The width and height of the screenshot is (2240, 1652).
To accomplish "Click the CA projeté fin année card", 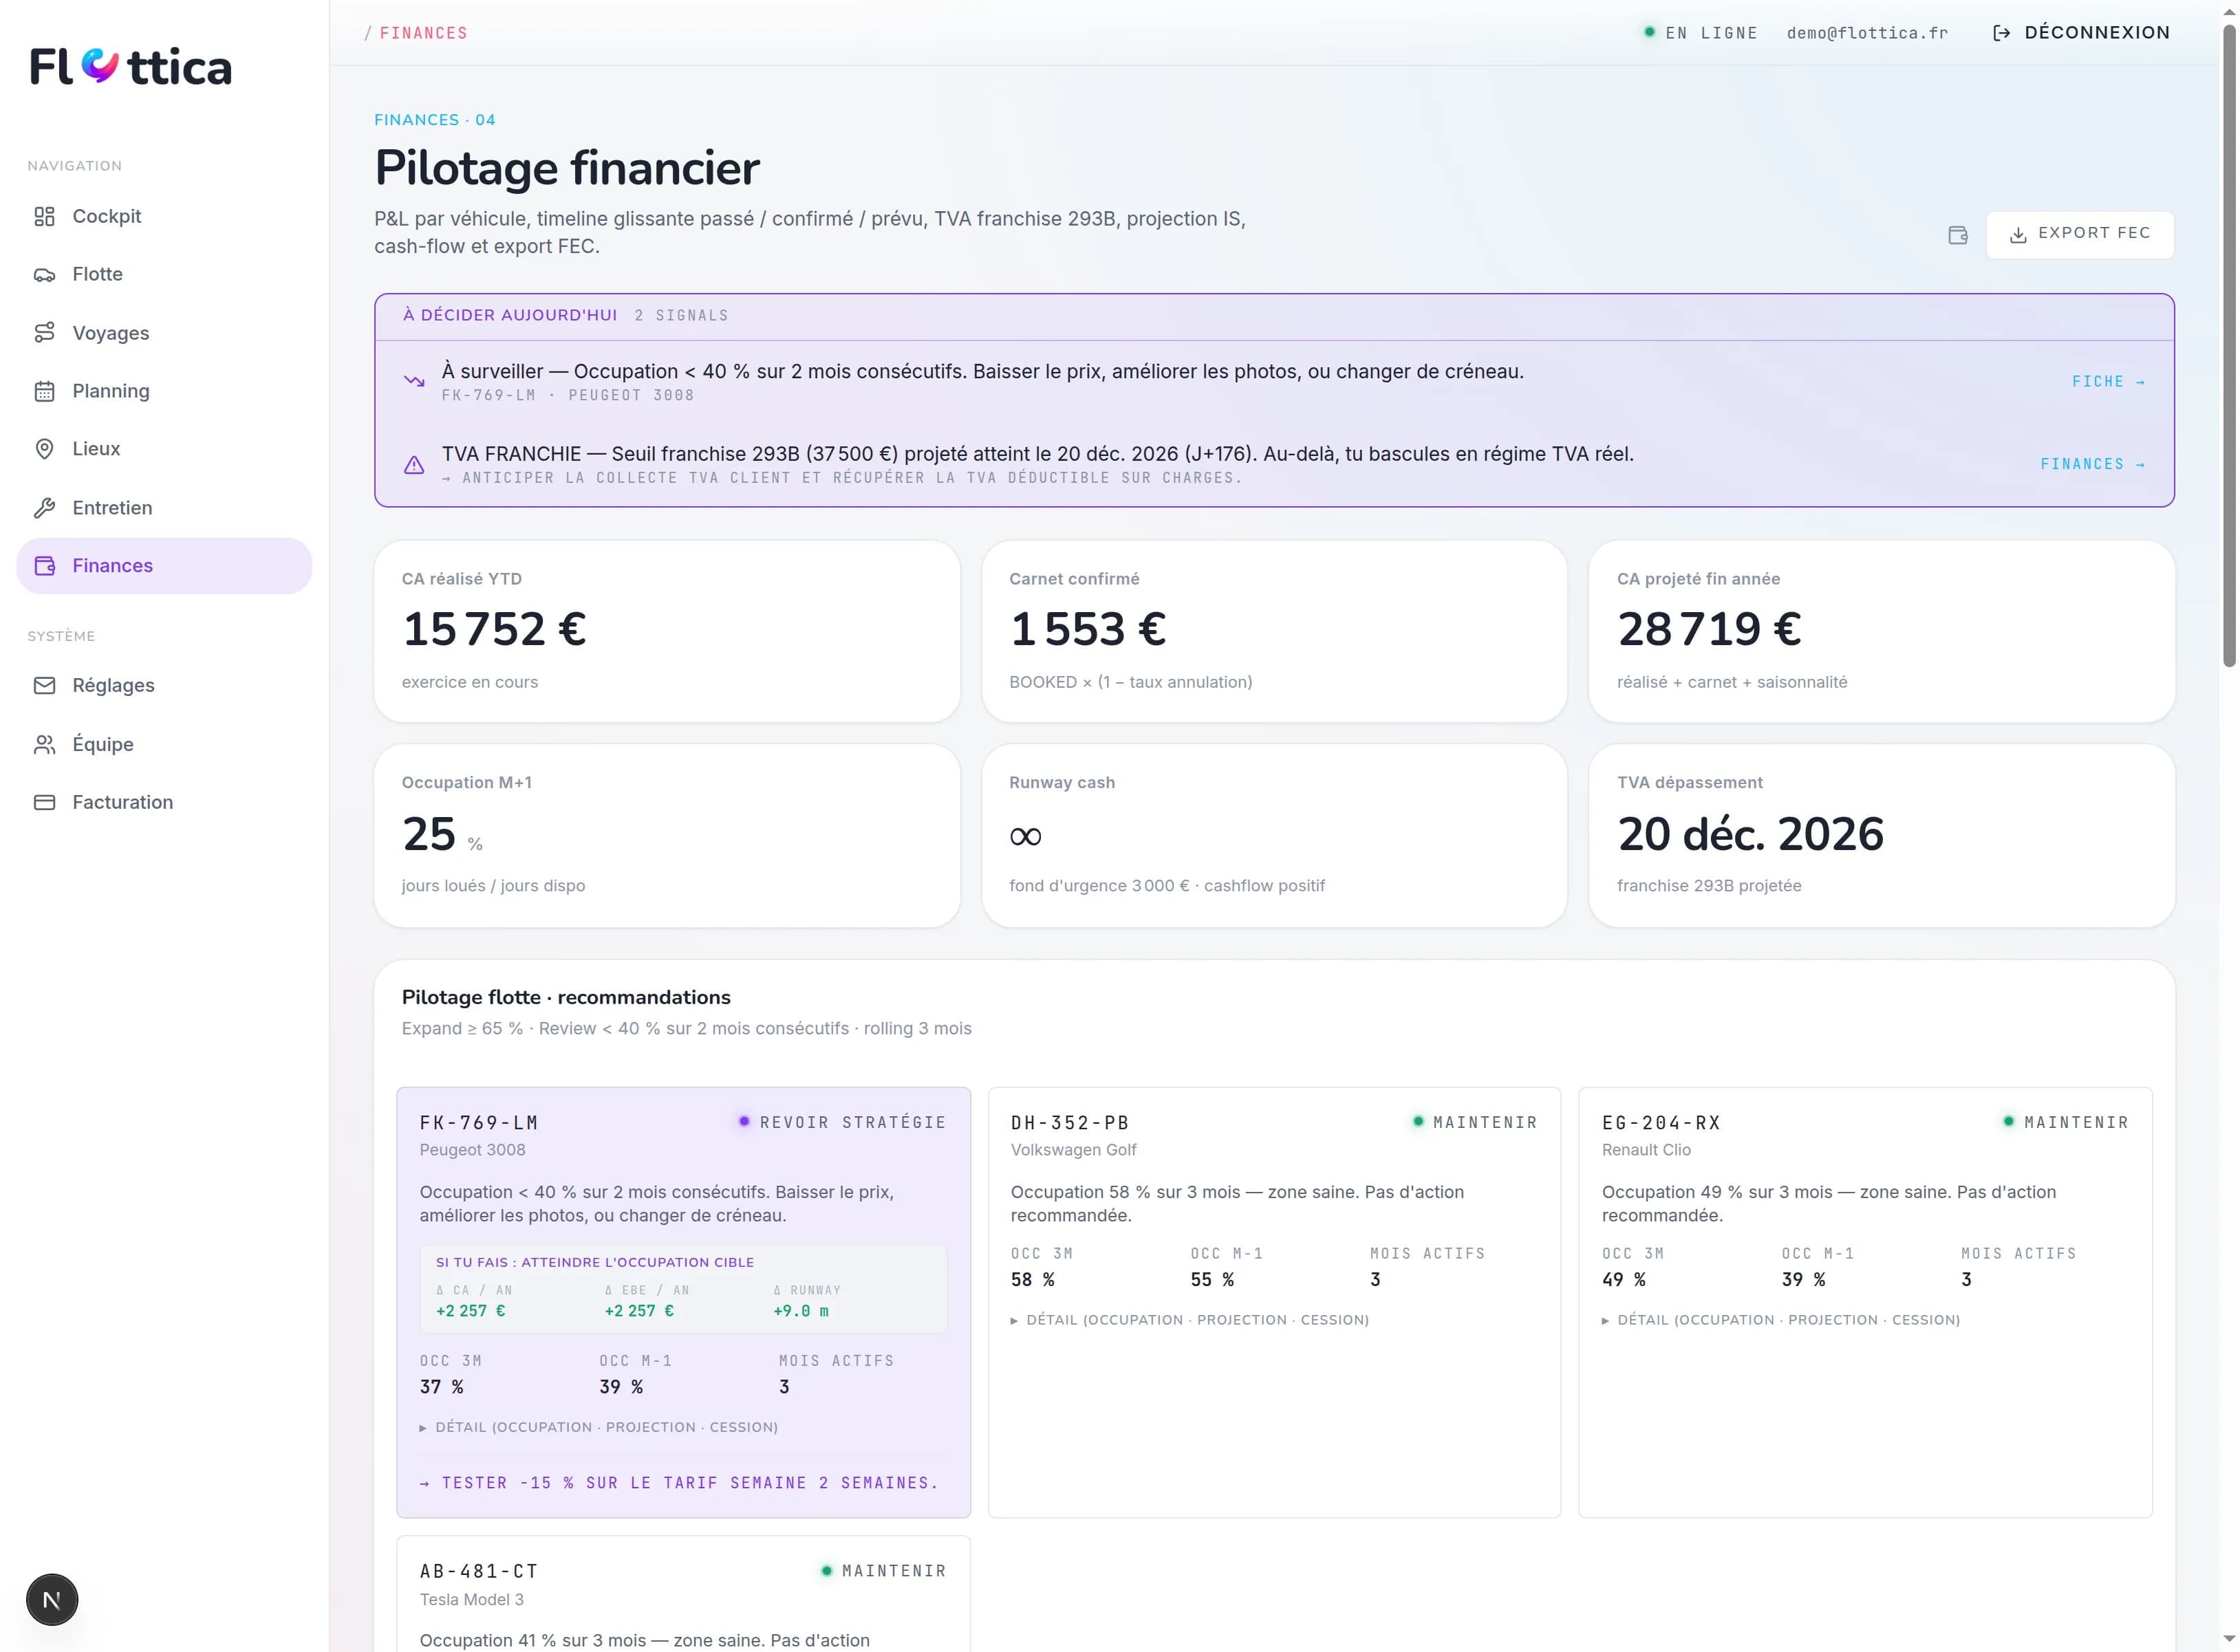I will click(1881, 631).
